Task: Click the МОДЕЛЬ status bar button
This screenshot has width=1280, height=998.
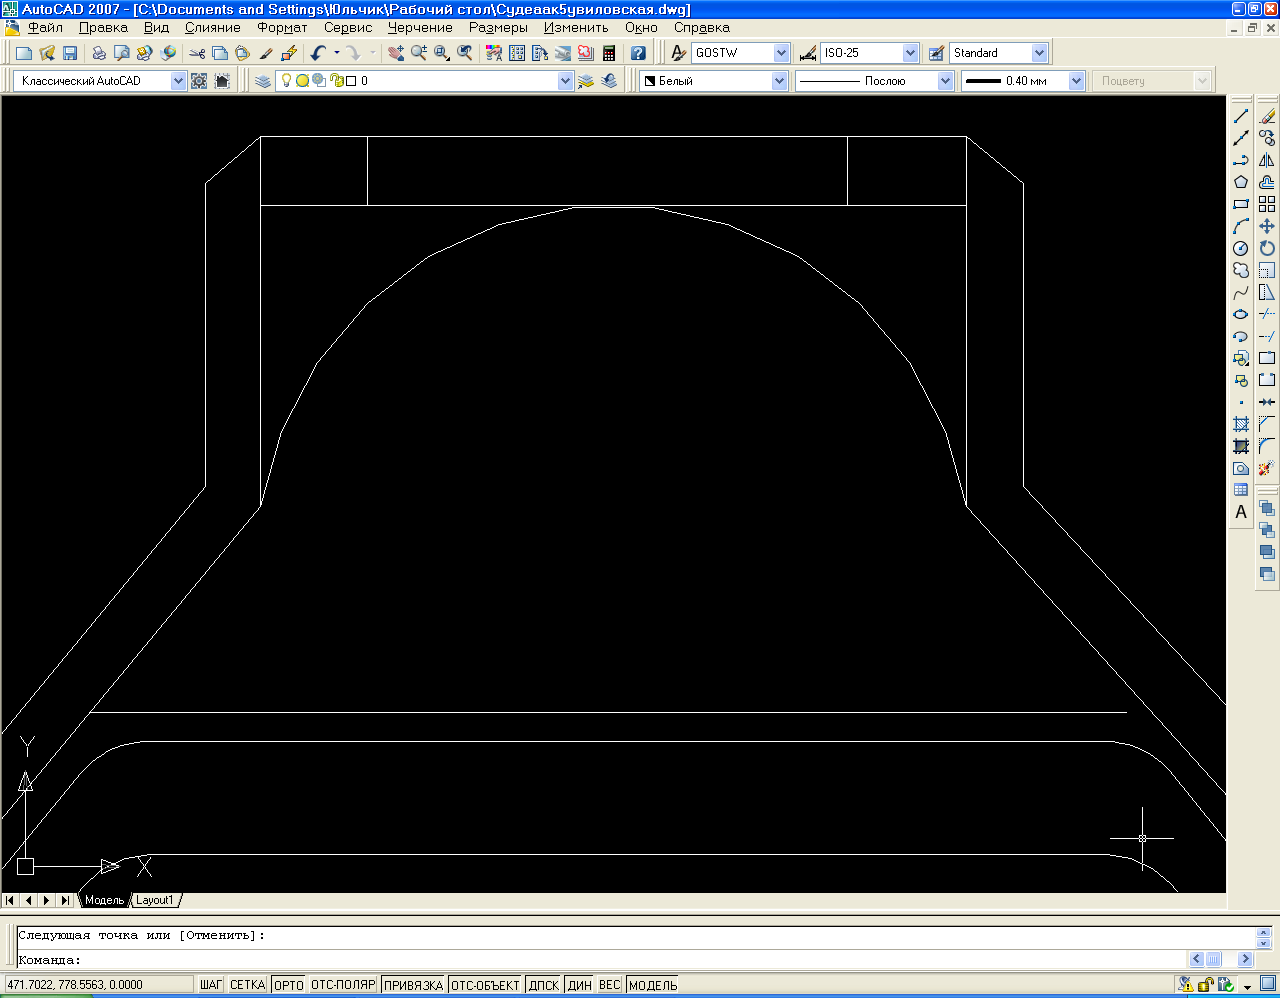Action: 653,985
